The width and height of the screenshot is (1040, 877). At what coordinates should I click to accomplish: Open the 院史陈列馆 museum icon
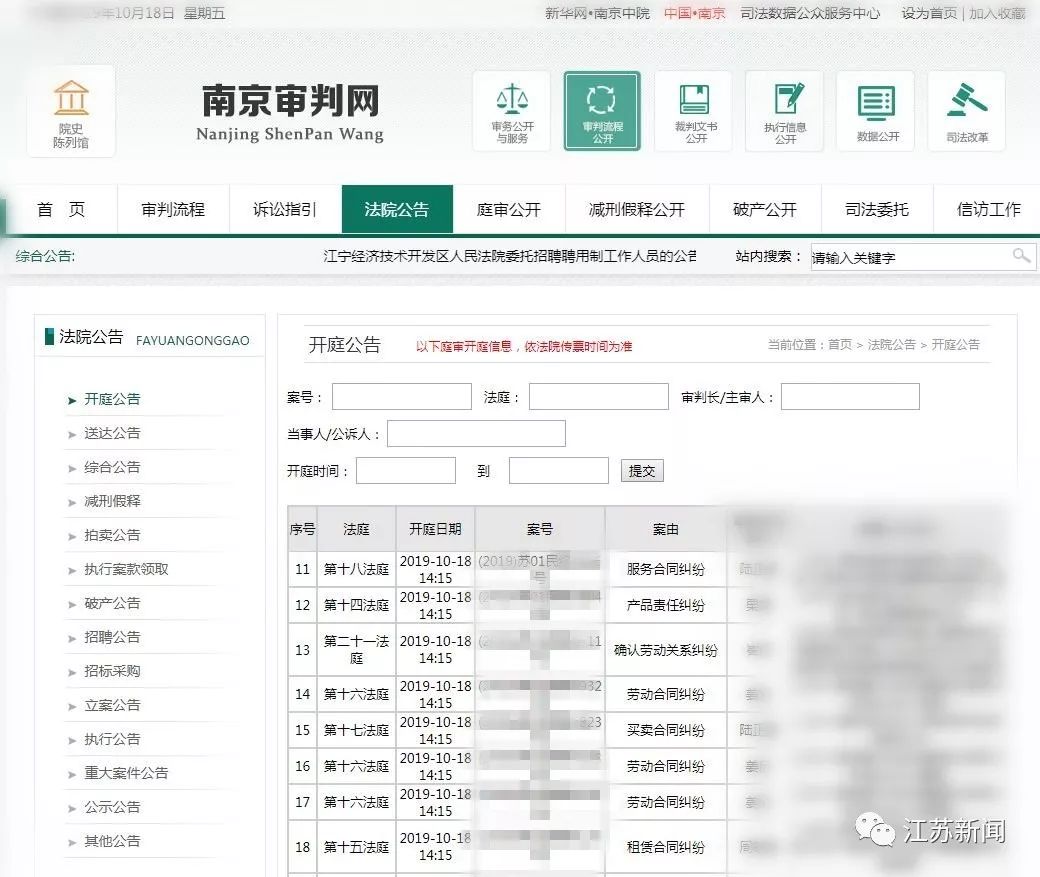(71, 112)
